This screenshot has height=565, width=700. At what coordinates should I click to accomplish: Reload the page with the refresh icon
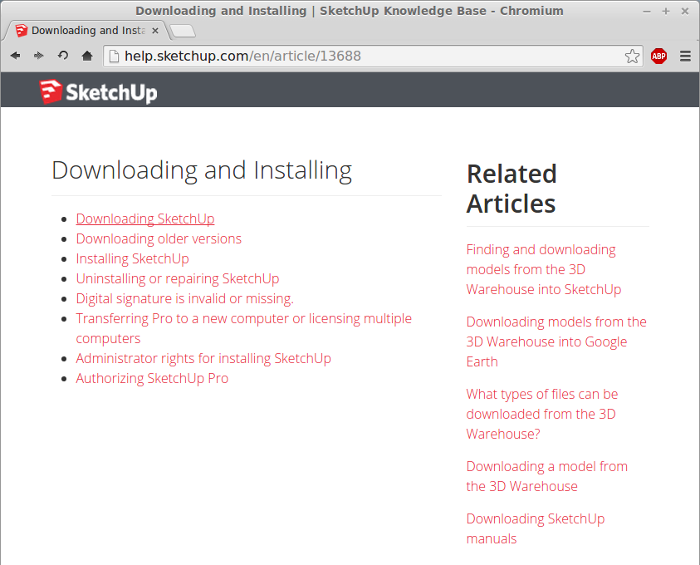click(x=63, y=56)
